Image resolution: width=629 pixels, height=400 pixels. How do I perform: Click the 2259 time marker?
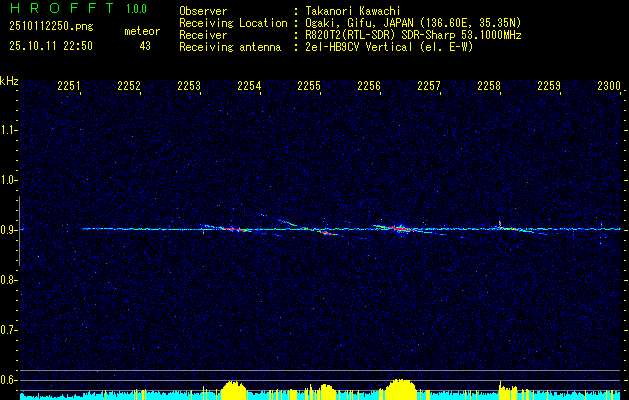pyautogui.click(x=549, y=85)
